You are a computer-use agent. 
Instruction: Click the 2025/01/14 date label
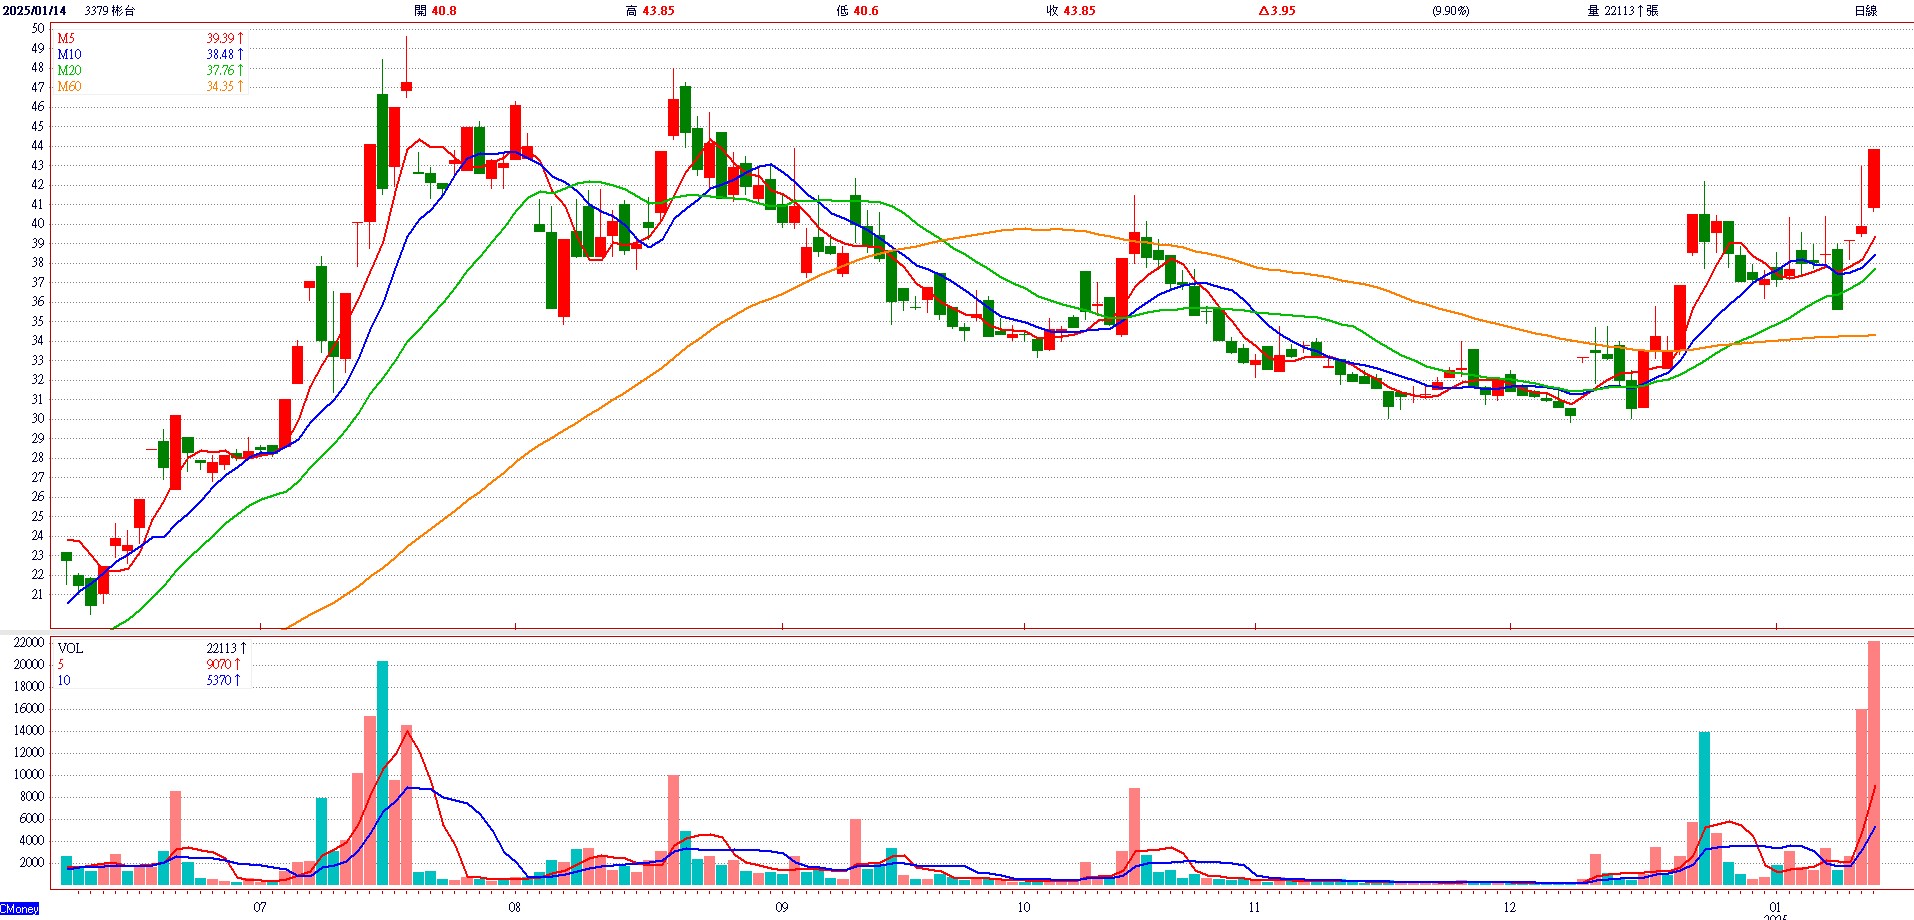point(35,11)
